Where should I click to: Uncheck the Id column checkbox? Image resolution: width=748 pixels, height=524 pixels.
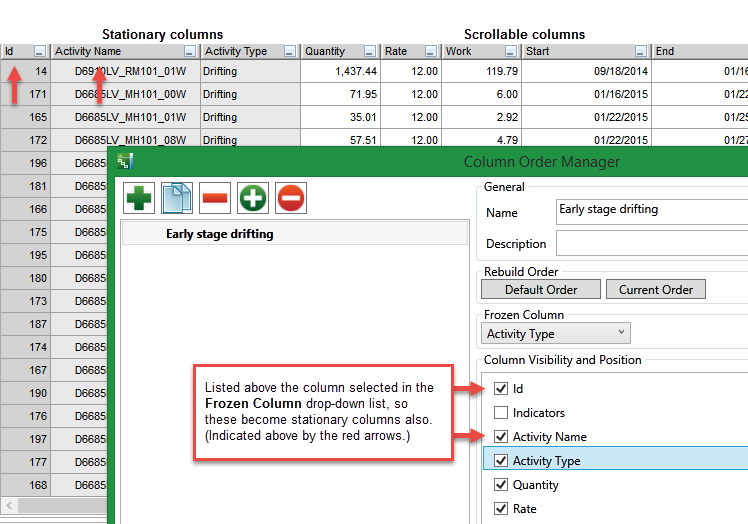click(501, 389)
